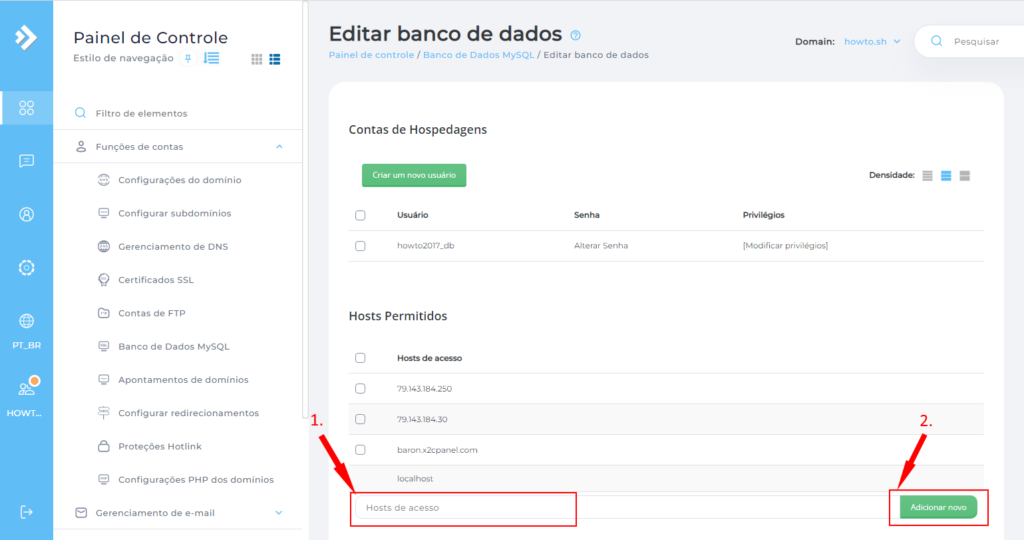
Task: Open Certificados SSL in the sidebar
Action: pyautogui.click(x=155, y=279)
